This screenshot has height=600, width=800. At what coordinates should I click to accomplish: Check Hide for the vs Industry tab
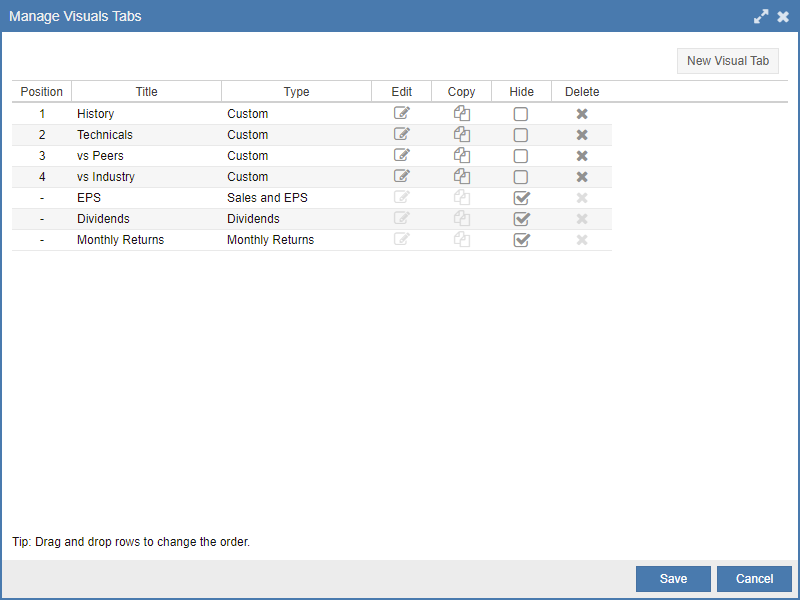click(520, 177)
